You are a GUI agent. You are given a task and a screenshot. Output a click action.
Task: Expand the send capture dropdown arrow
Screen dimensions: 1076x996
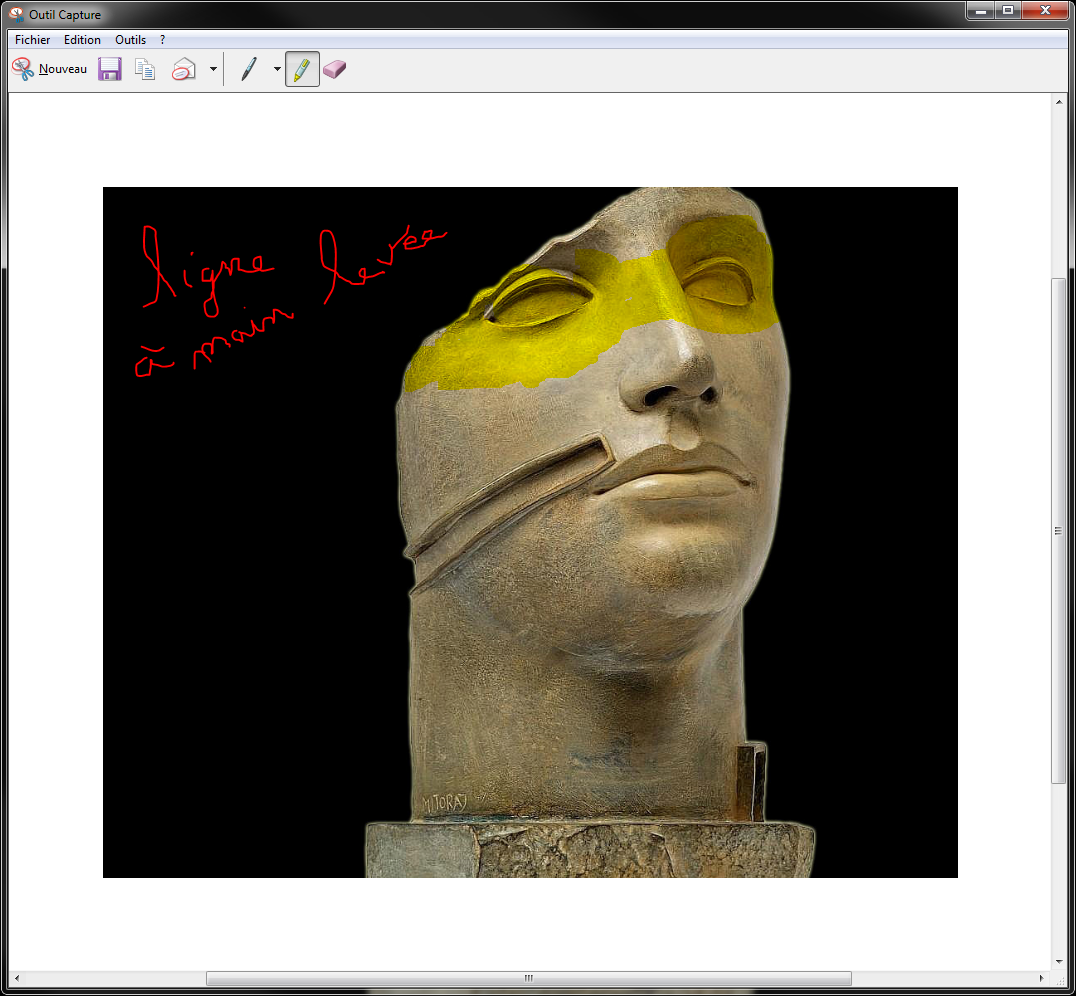click(213, 69)
